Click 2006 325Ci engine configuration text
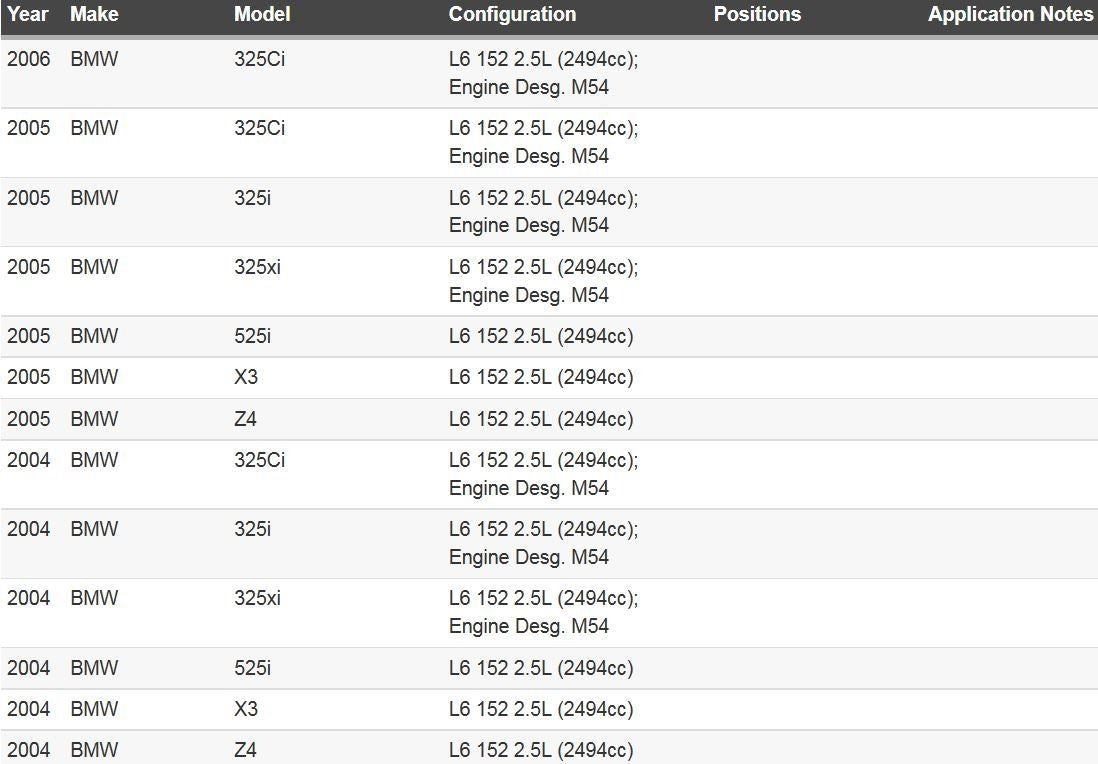Screen dimensions: 1098x764 click(x=543, y=73)
